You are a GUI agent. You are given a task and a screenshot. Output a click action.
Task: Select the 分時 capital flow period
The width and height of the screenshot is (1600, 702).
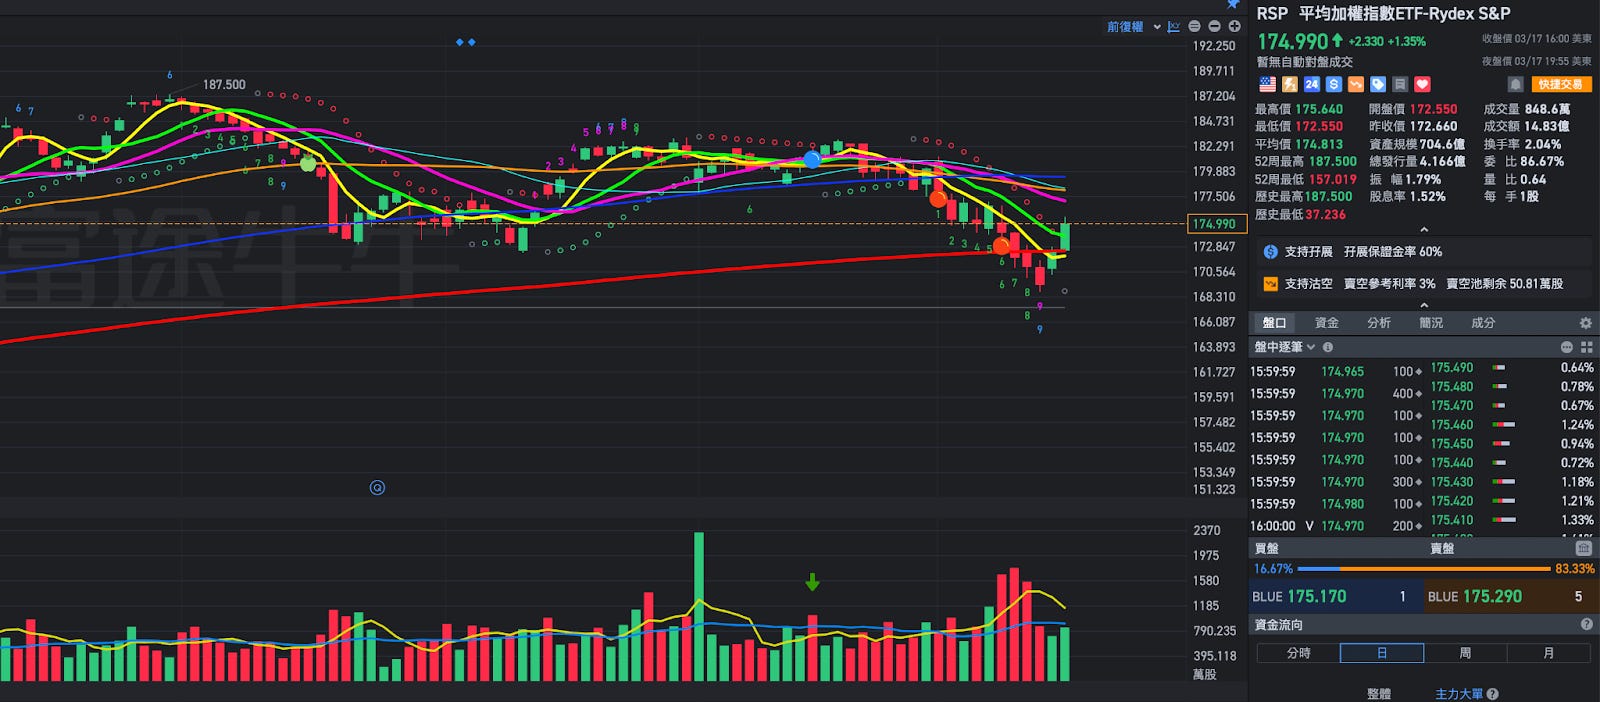click(x=1298, y=653)
